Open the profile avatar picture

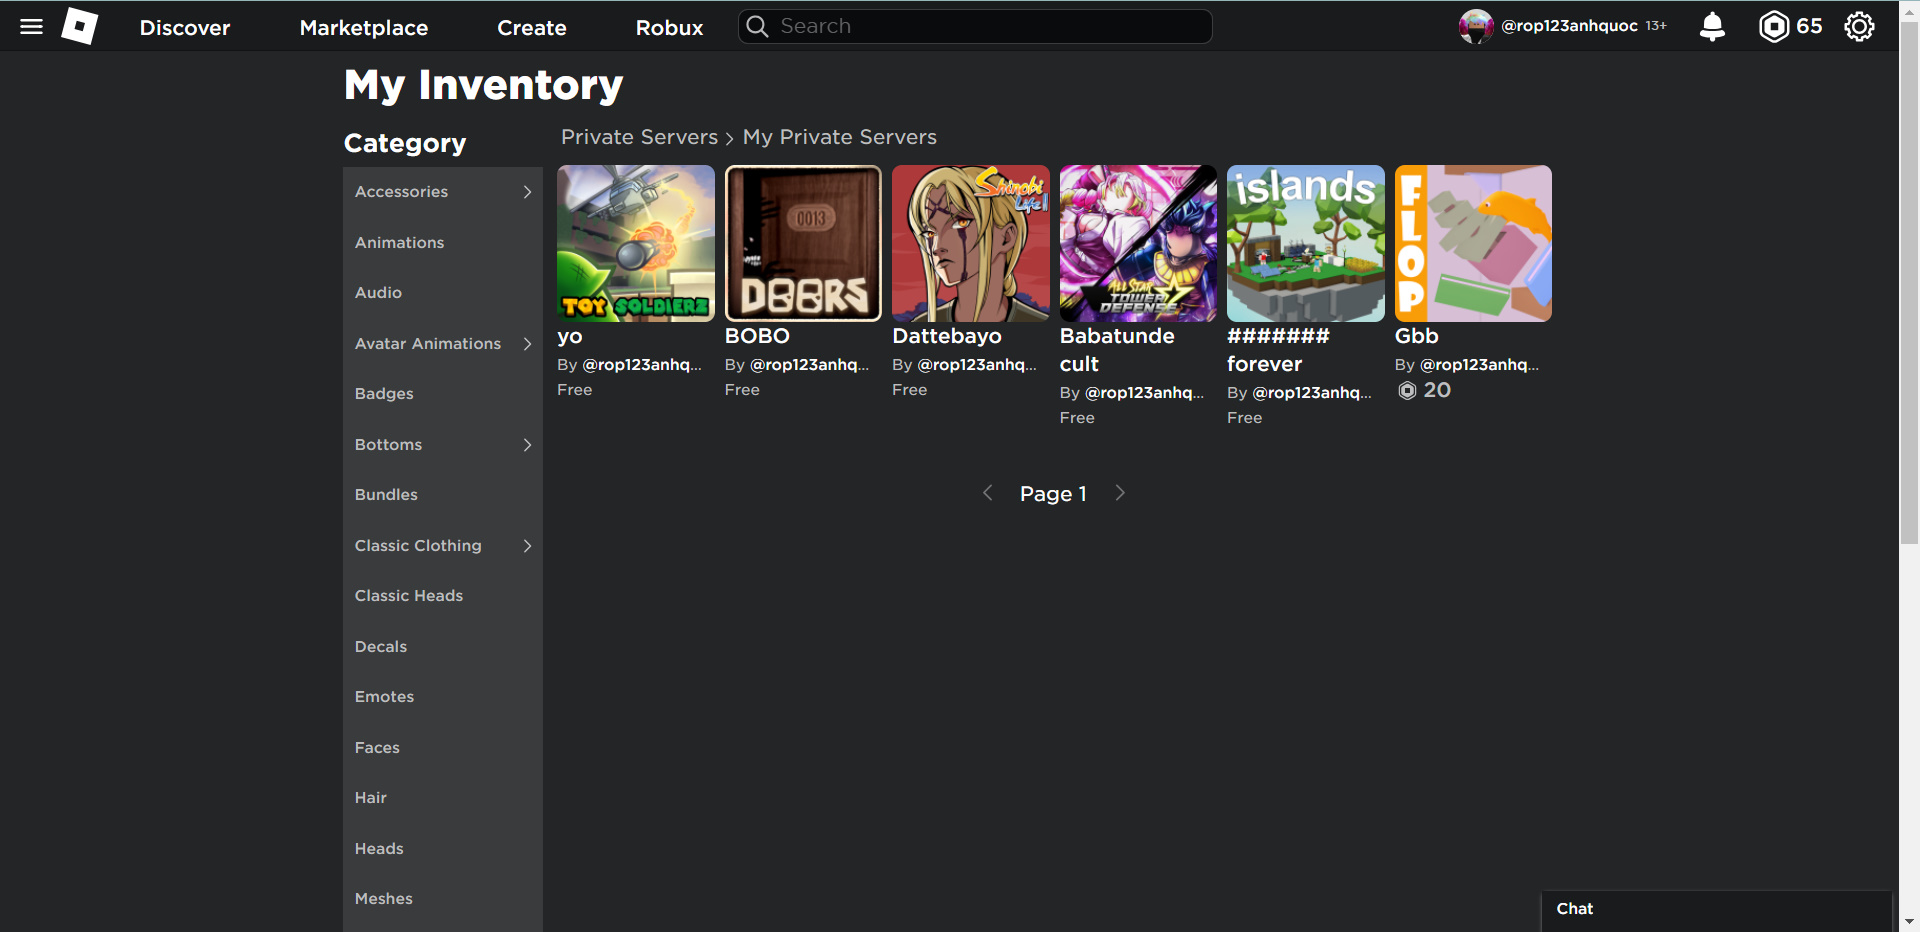coord(1476,26)
